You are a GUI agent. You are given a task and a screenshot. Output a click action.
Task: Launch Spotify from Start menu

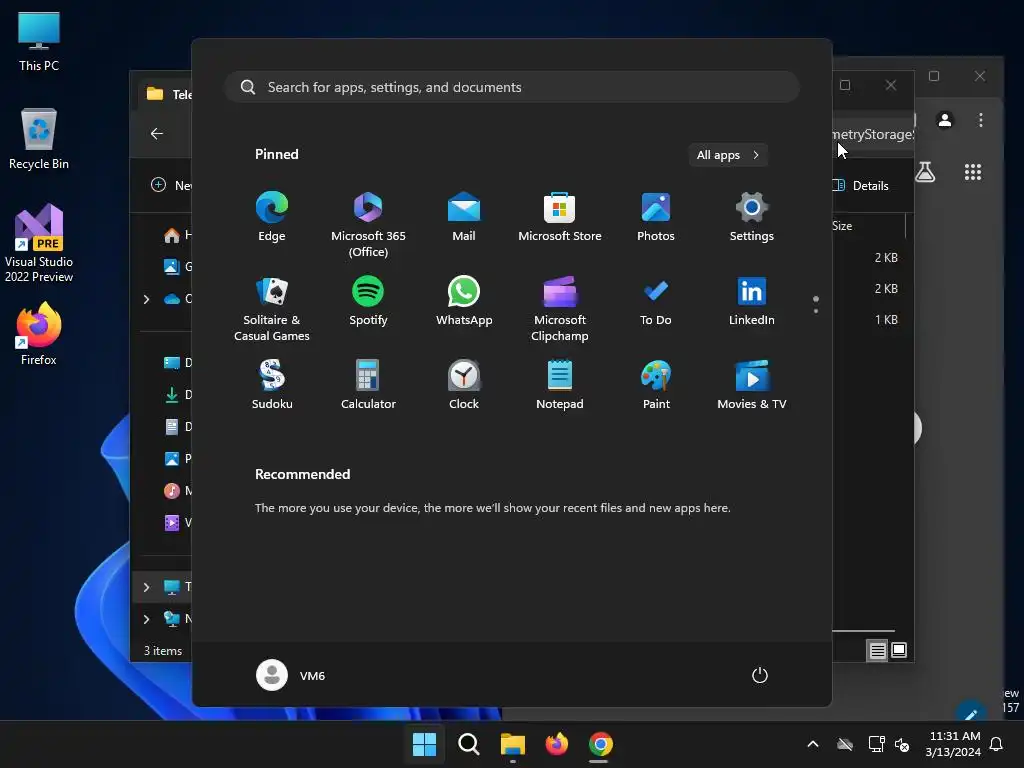click(x=368, y=301)
